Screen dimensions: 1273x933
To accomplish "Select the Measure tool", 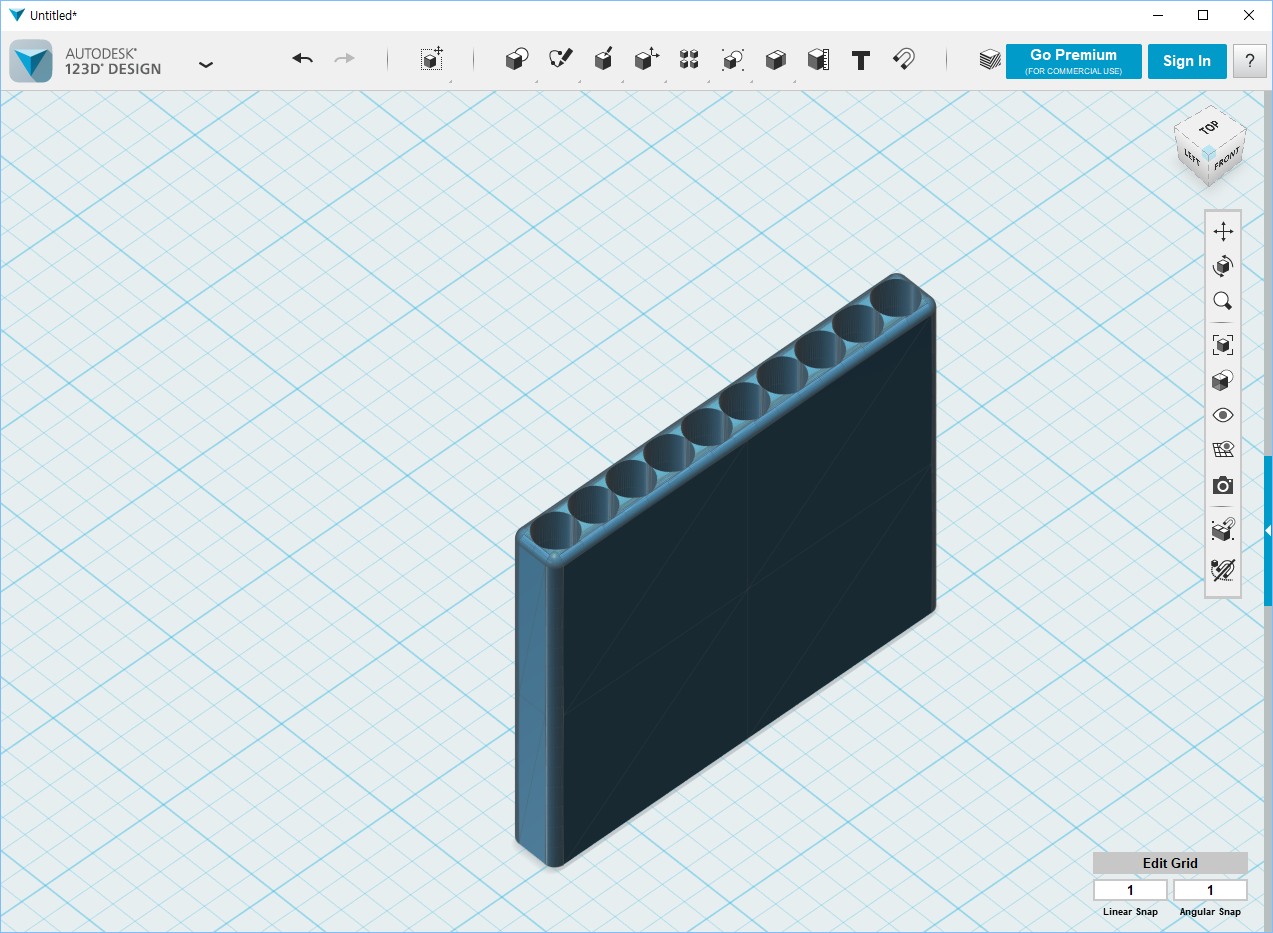I will pos(818,60).
